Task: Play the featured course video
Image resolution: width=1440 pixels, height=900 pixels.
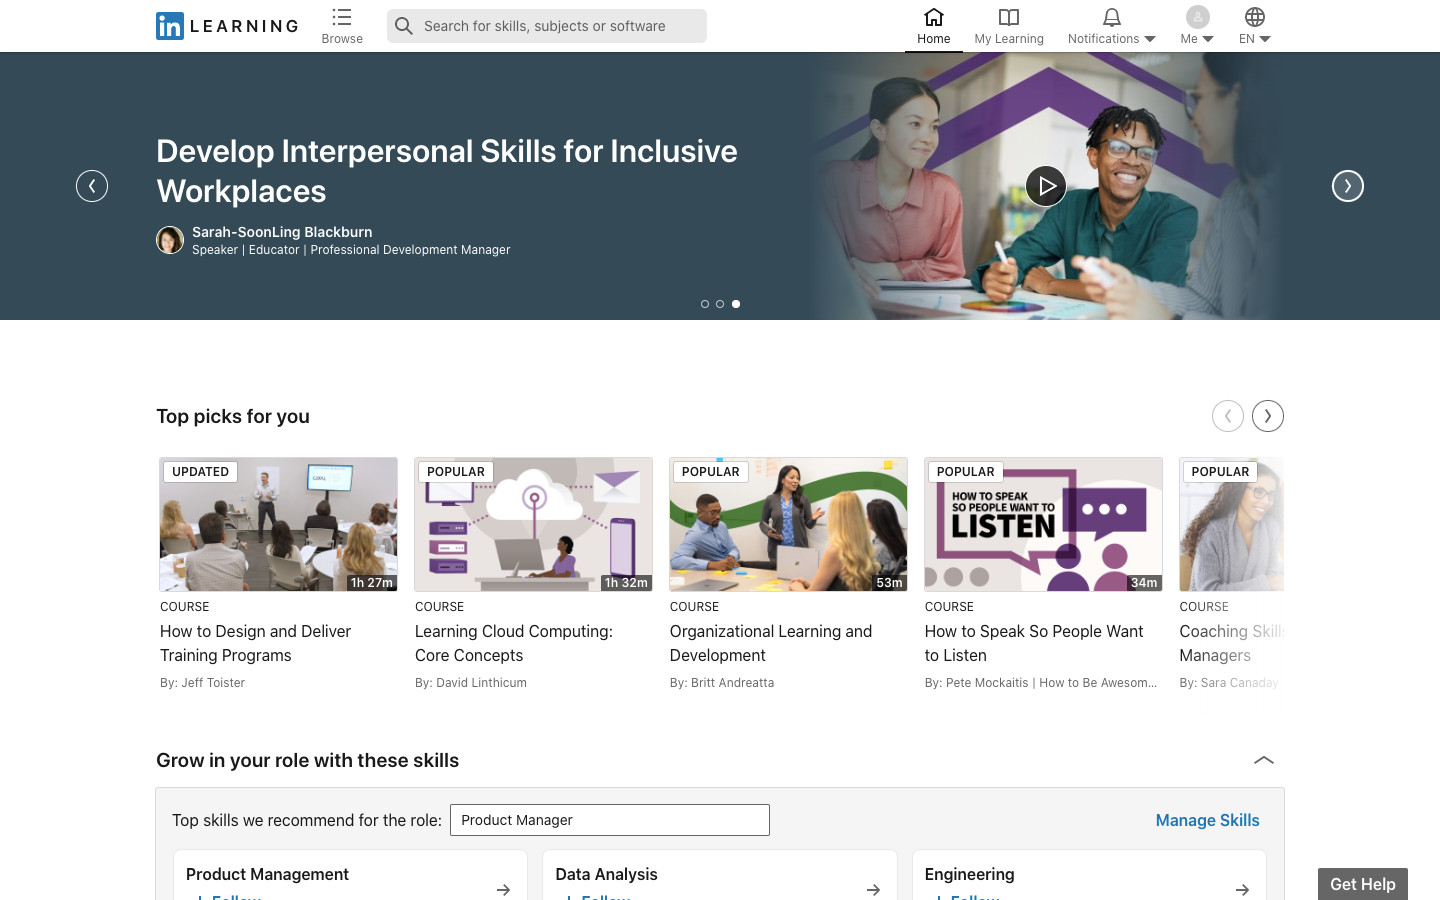Action: coord(1046,186)
